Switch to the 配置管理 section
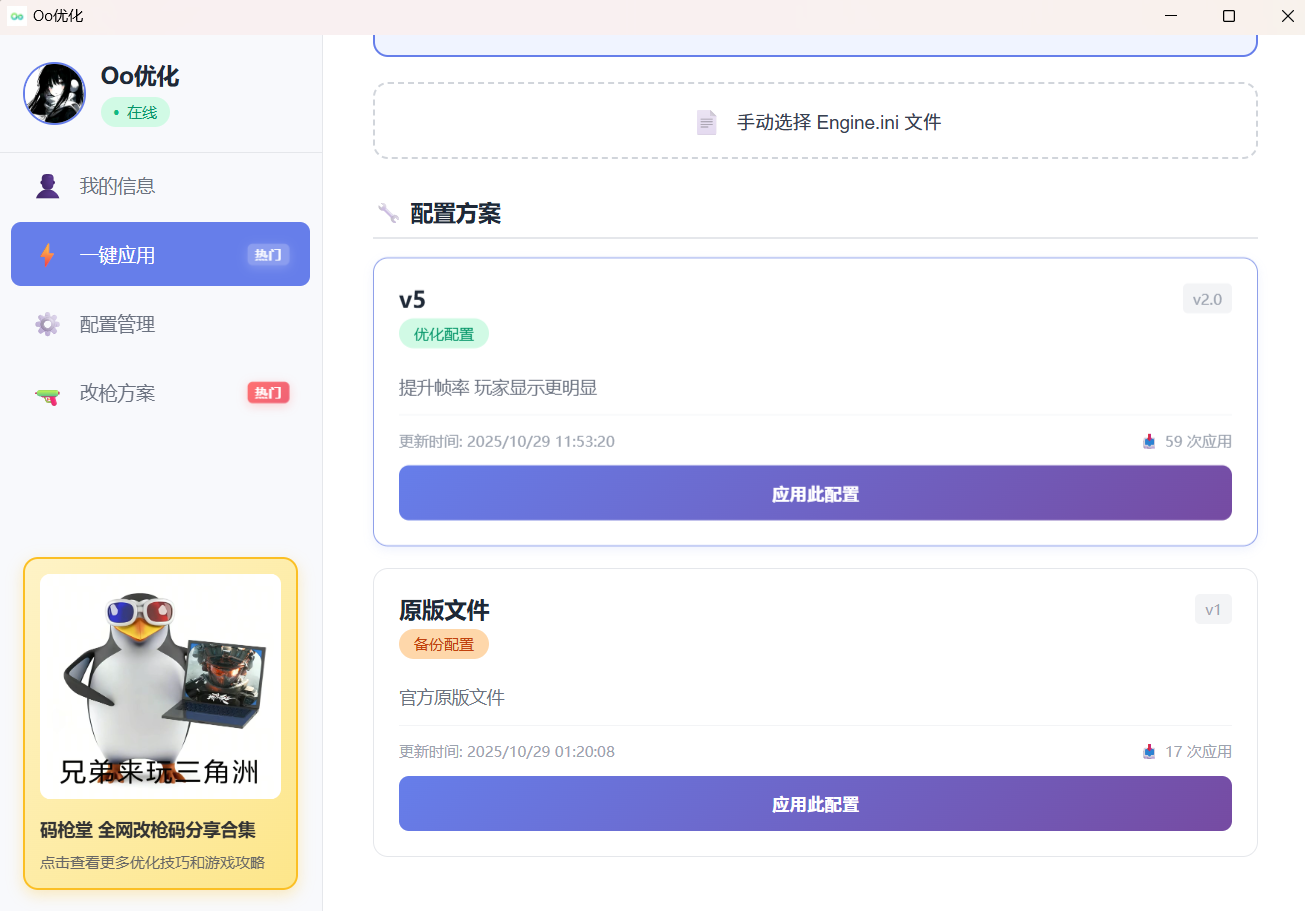Image resolution: width=1305 pixels, height=911 pixels. point(117,324)
